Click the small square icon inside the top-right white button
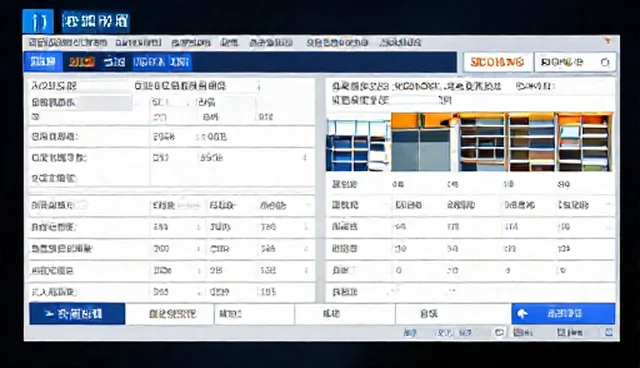Screen dimensions: 640x368 click(x=604, y=62)
